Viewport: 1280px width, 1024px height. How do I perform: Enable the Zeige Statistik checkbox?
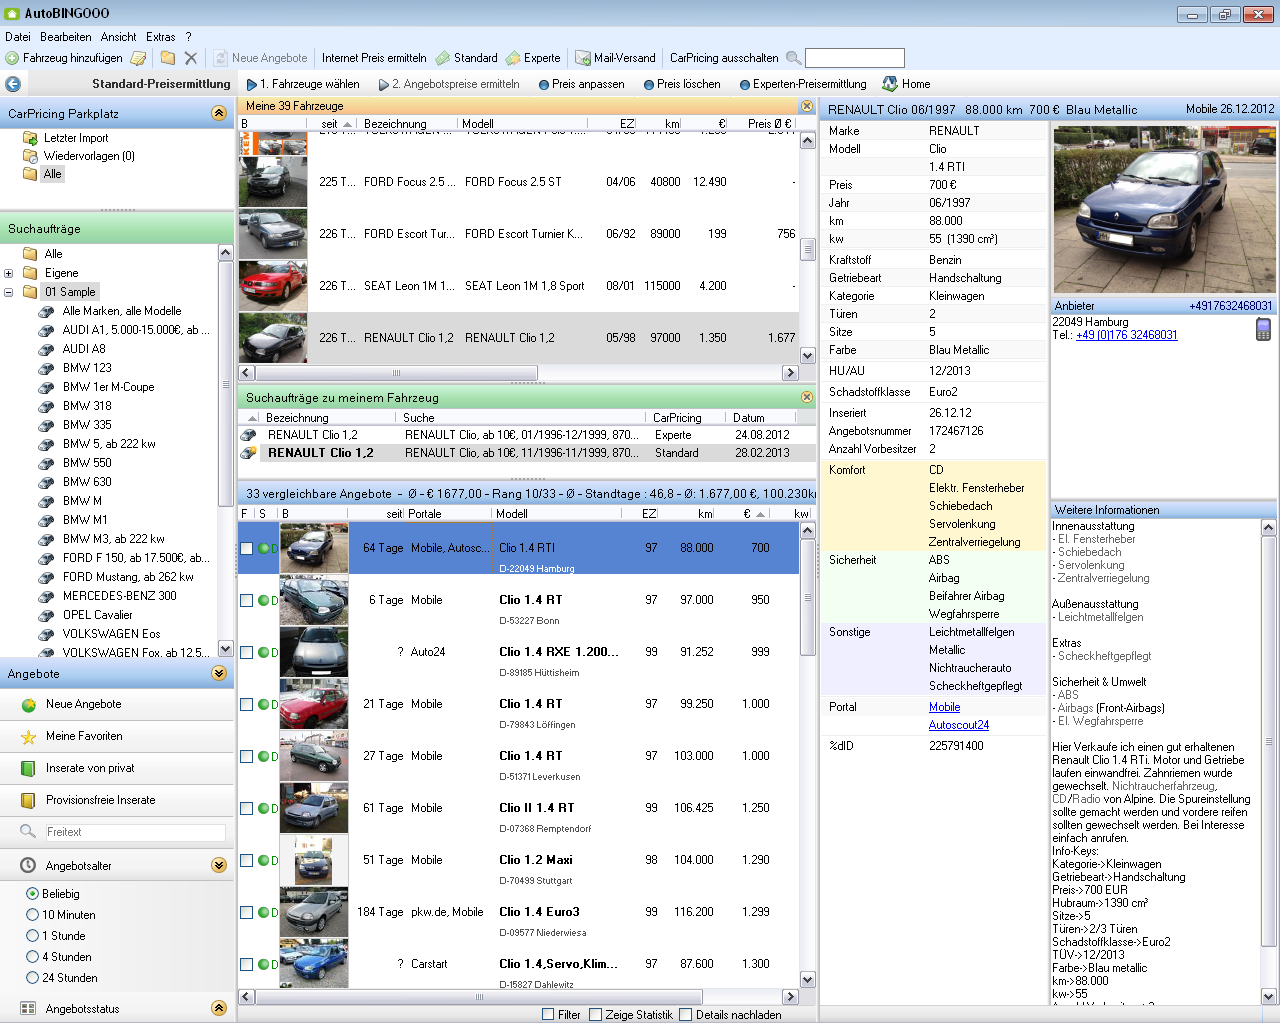595,1014
